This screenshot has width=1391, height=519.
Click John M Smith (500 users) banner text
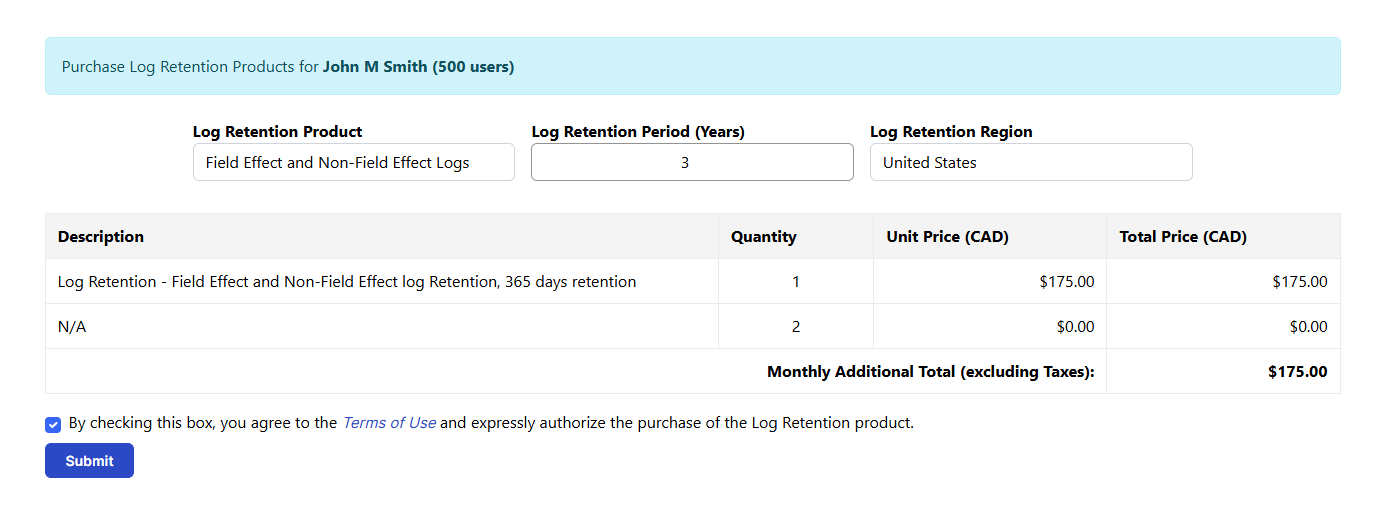[x=418, y=67]
